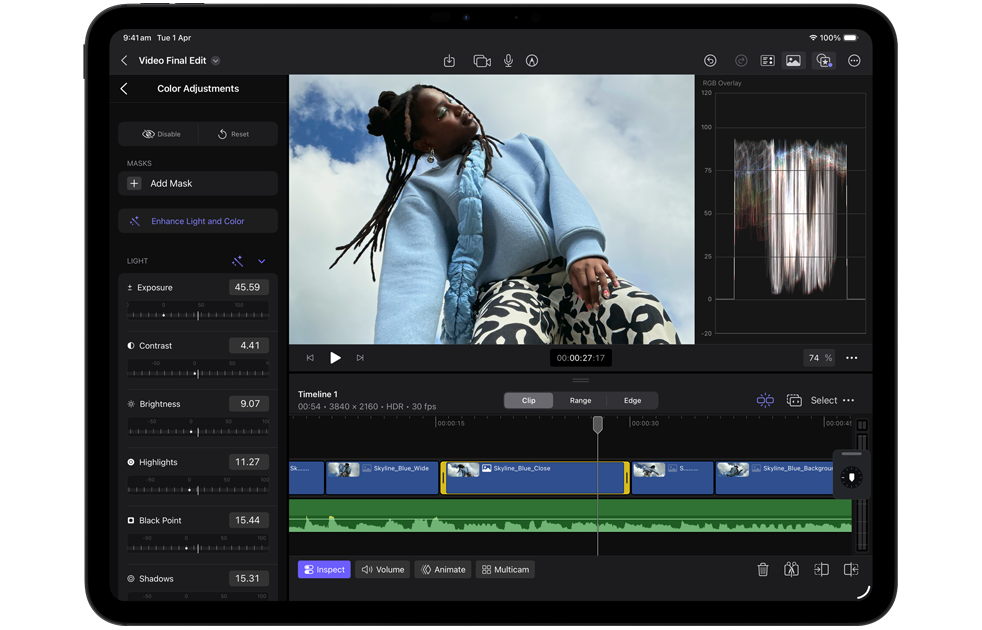
Task: Toggle the photo browser icon in toolbar
Action: tap(793, 61)
